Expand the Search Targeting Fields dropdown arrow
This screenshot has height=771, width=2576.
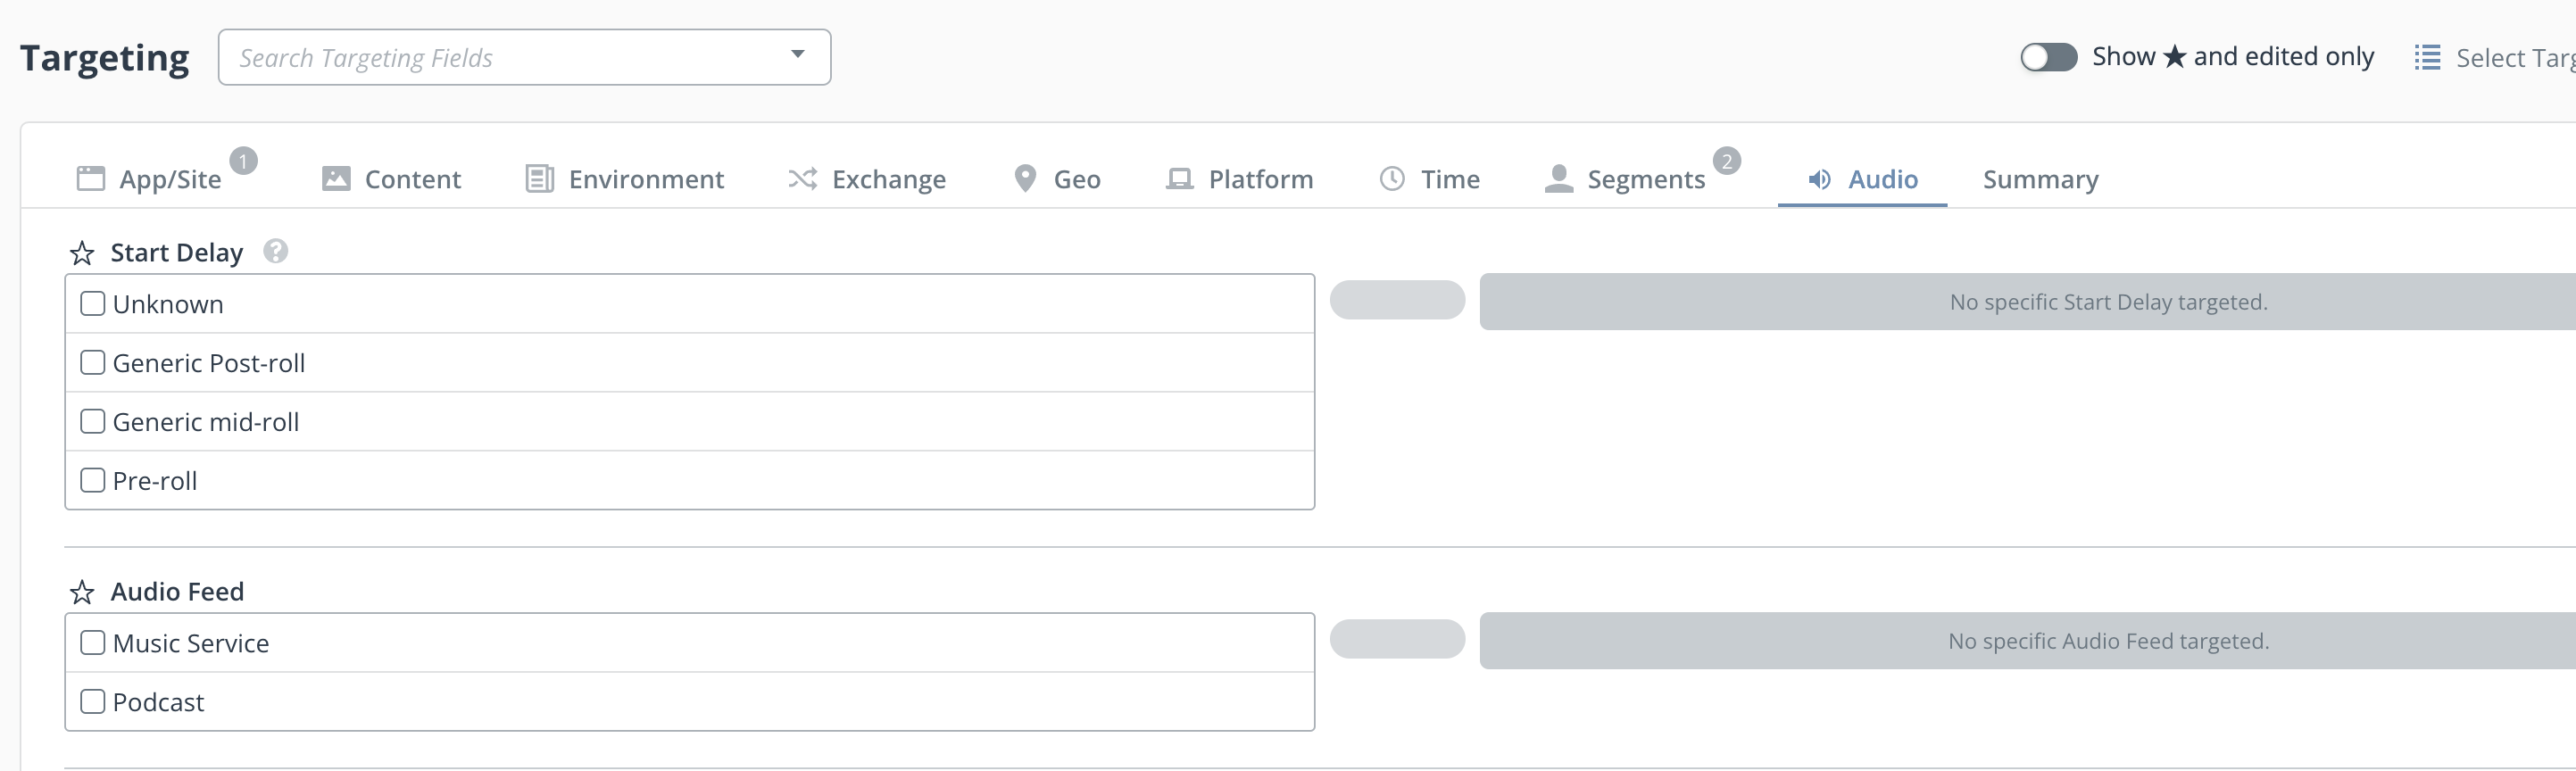[797, 55]
